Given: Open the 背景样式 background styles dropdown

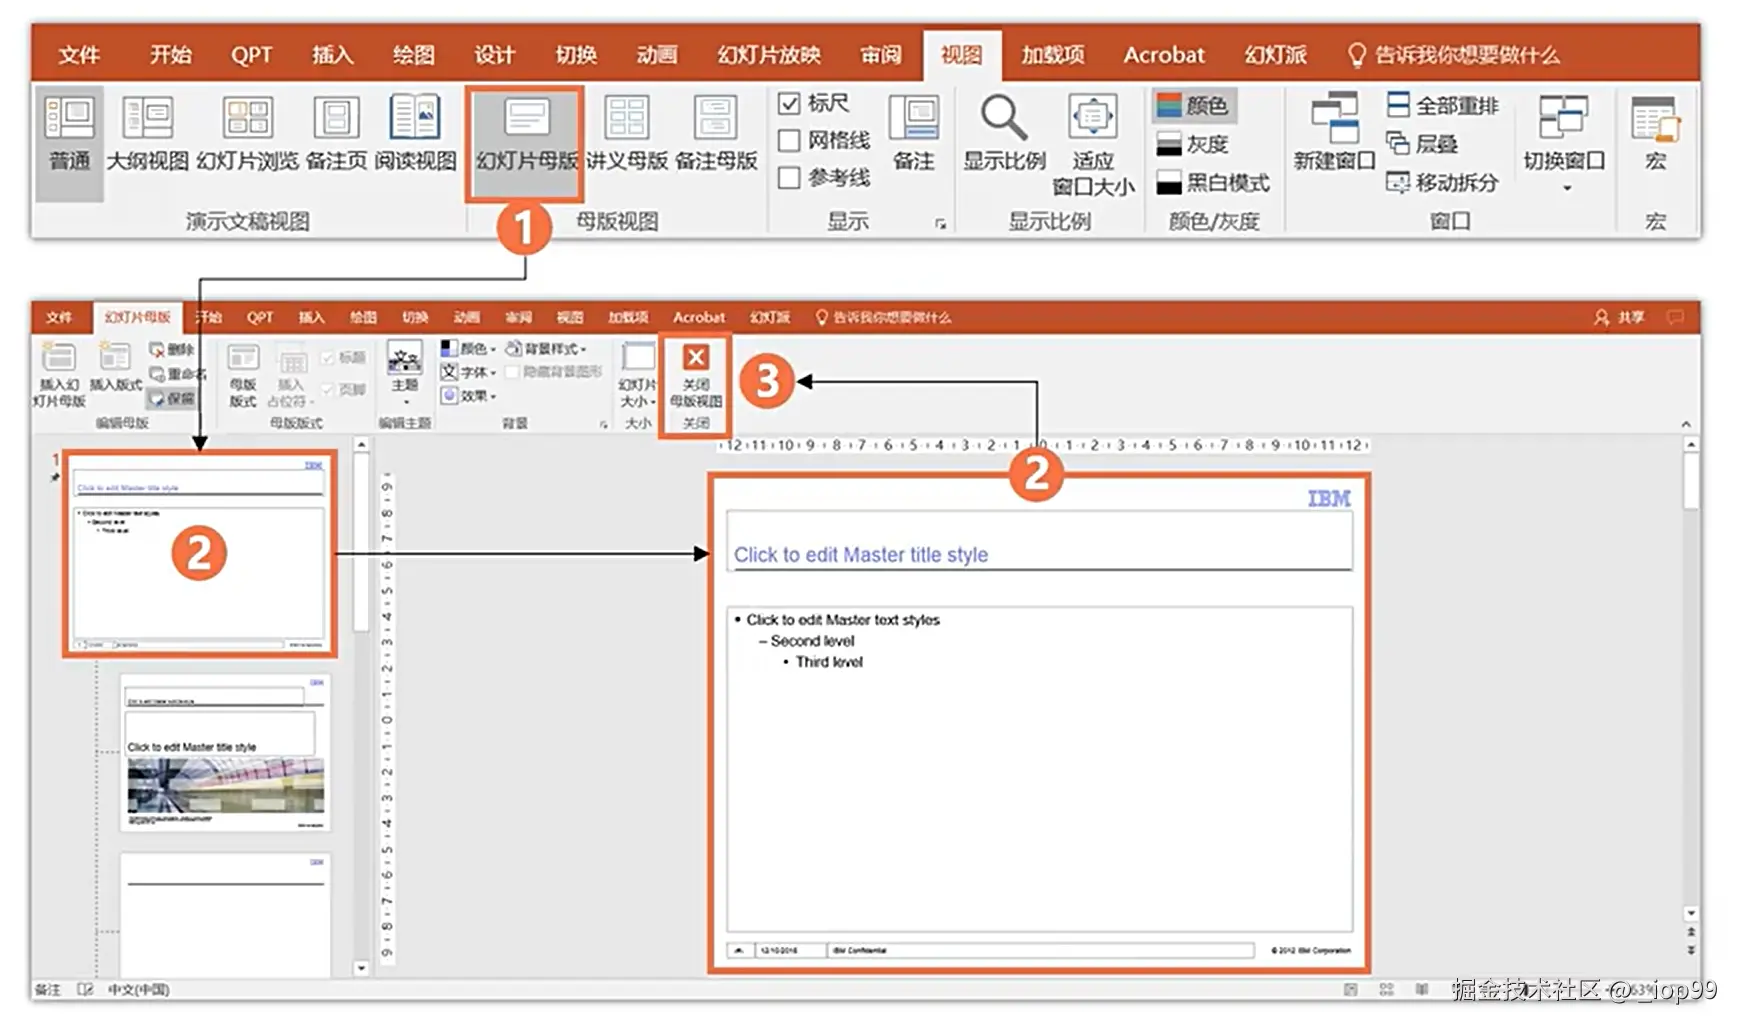Looking at the screenshot, I should pos(546,348).
